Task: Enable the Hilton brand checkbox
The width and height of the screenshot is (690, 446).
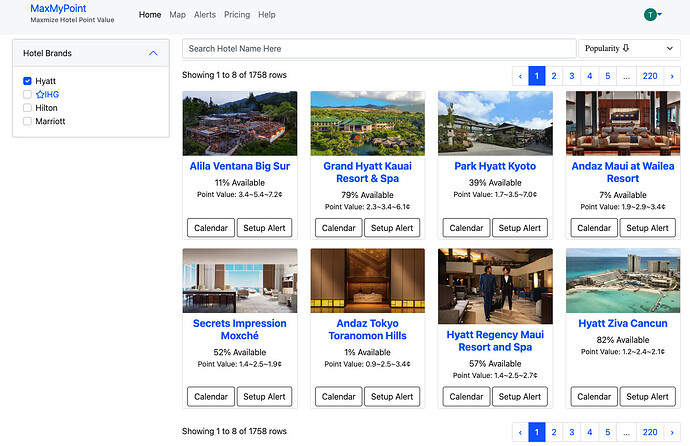Action: click(x=27, y=108)
